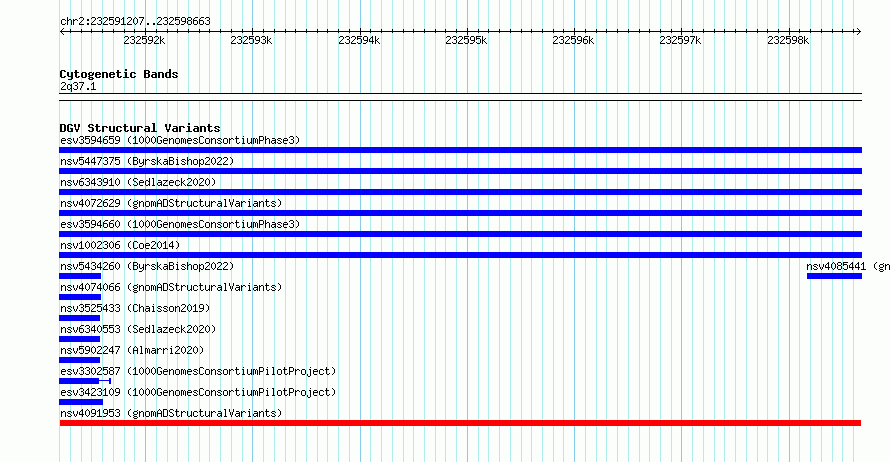Select the short bar under nsv4085441
890x462 pixels.
tap(834, 276)
